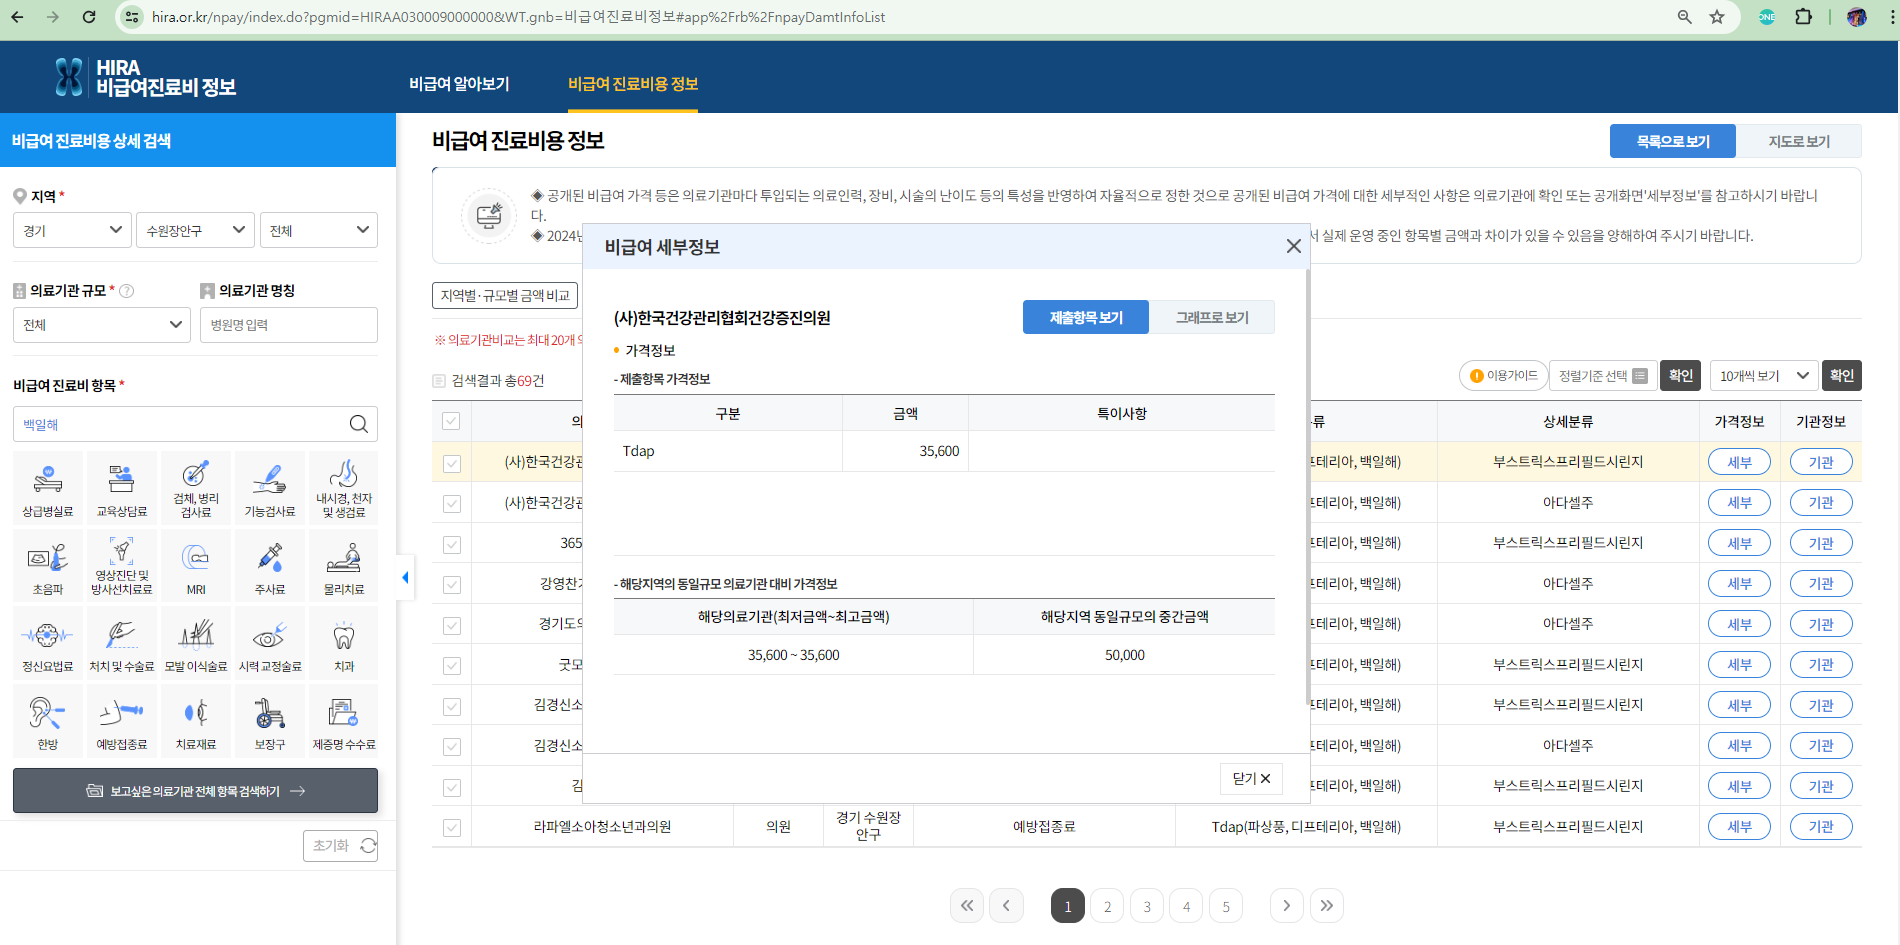Click the search magnifier in 진료비 항목 field
This screenshot has width=1900, height=945.
coord(358,424)
